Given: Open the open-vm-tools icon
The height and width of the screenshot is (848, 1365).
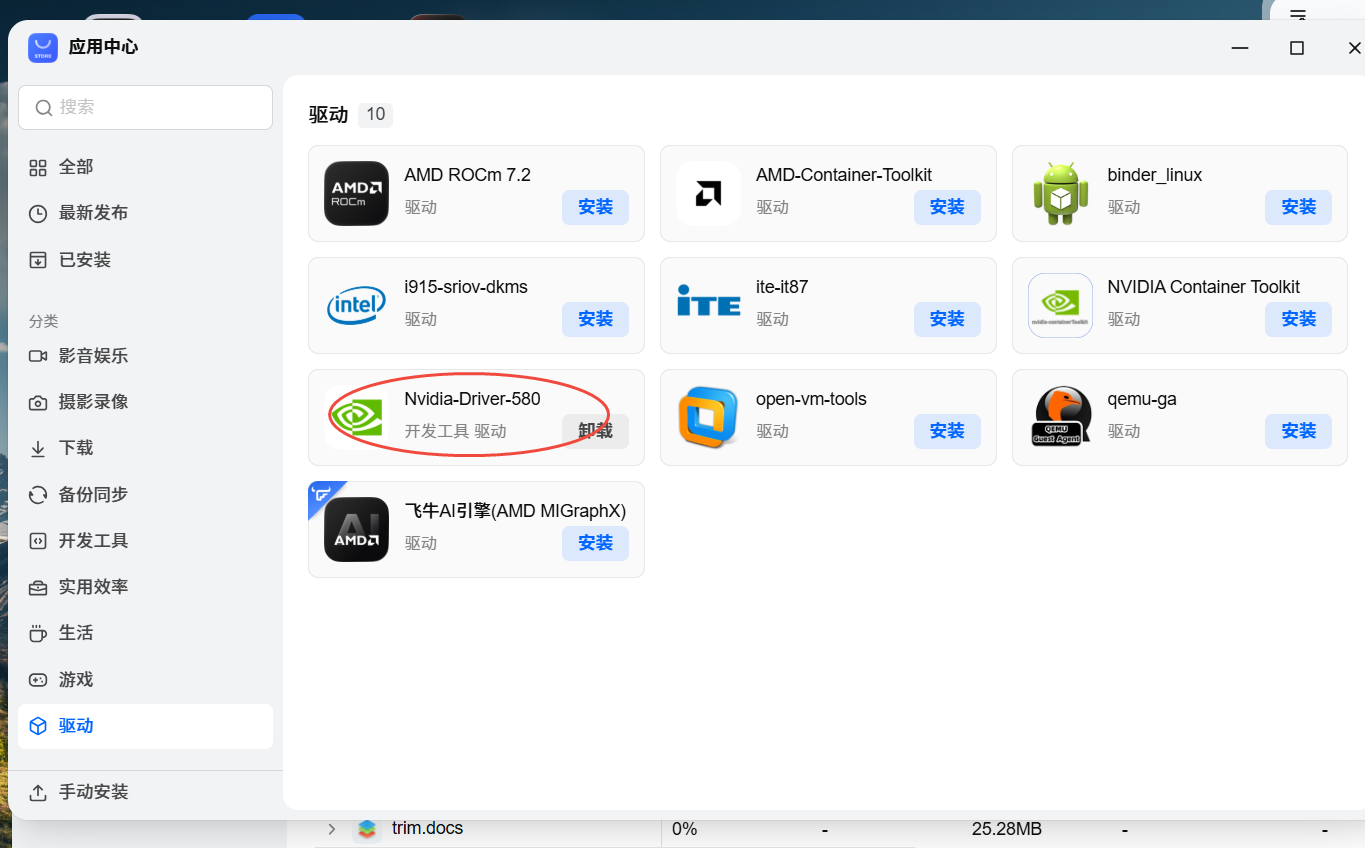Looking at the screenshot, I should pos(708,417).
